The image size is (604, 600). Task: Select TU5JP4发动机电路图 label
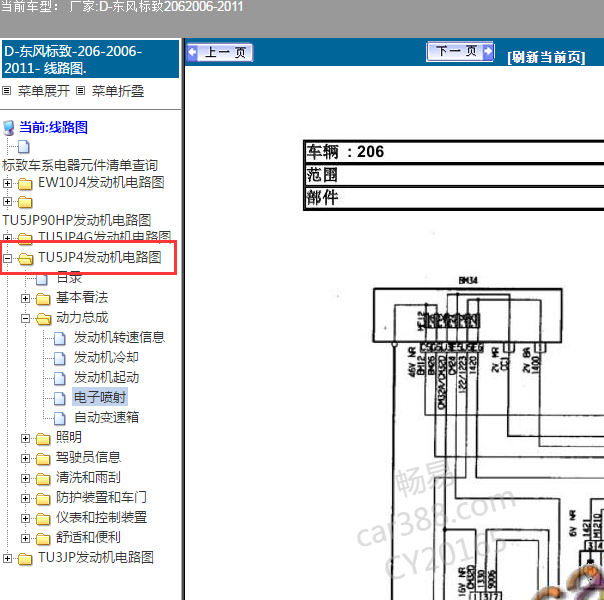click(99, 257)
